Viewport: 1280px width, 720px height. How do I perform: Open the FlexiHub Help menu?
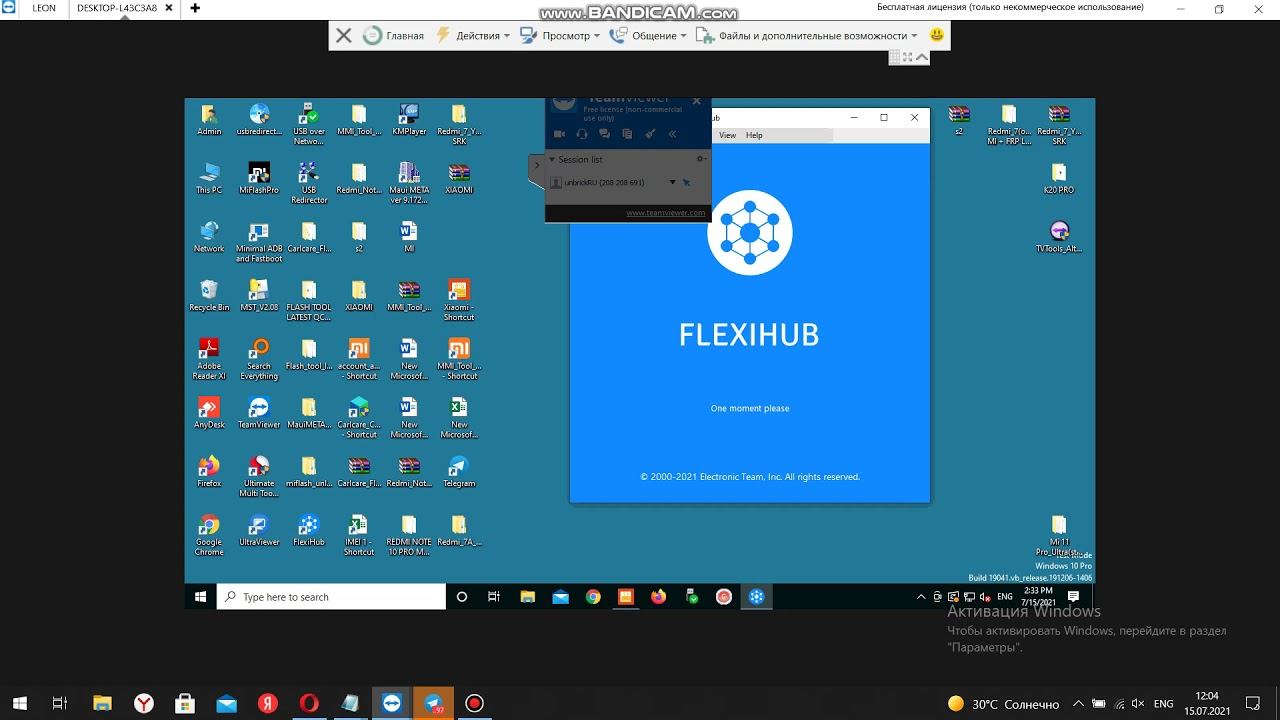[754, 135]
